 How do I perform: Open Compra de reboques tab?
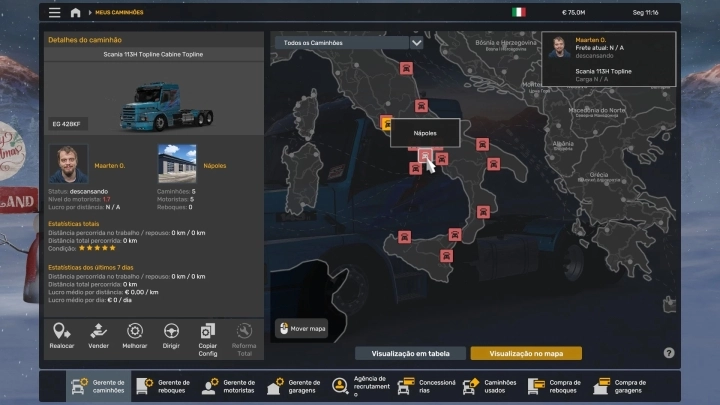point(555,386)
